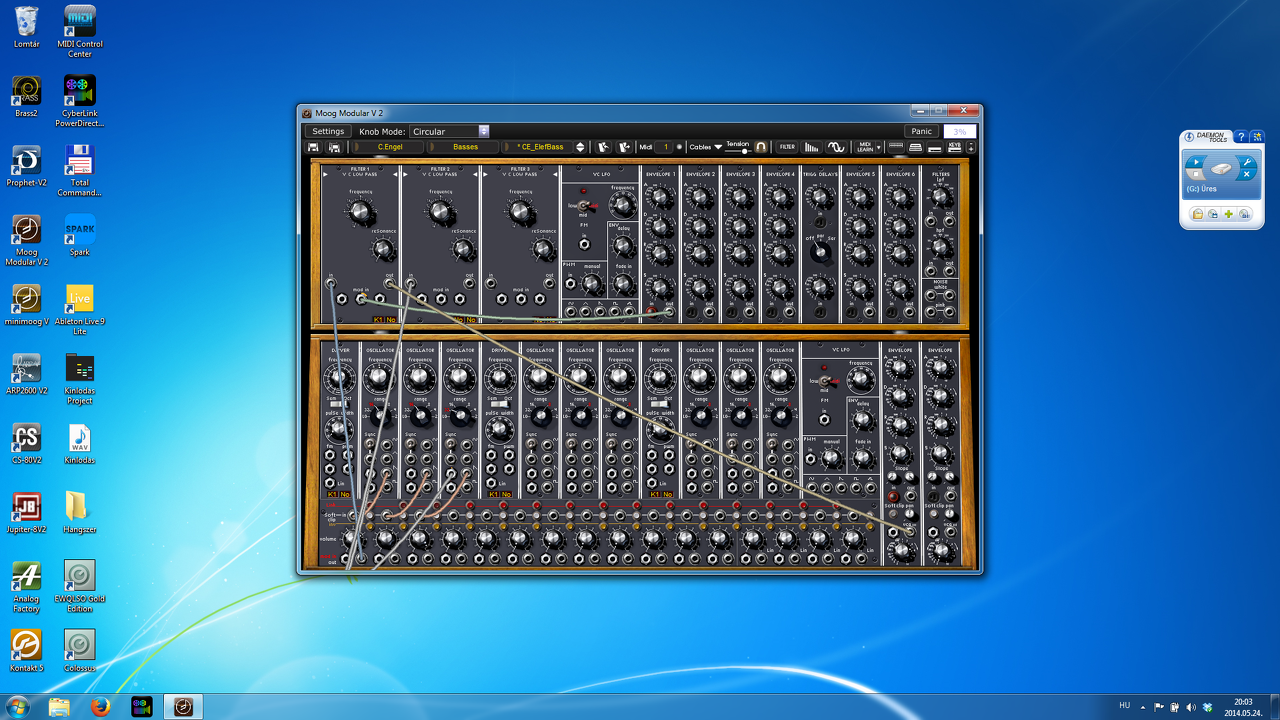Click the green plus in Daemon Tools gadget

1228,214
